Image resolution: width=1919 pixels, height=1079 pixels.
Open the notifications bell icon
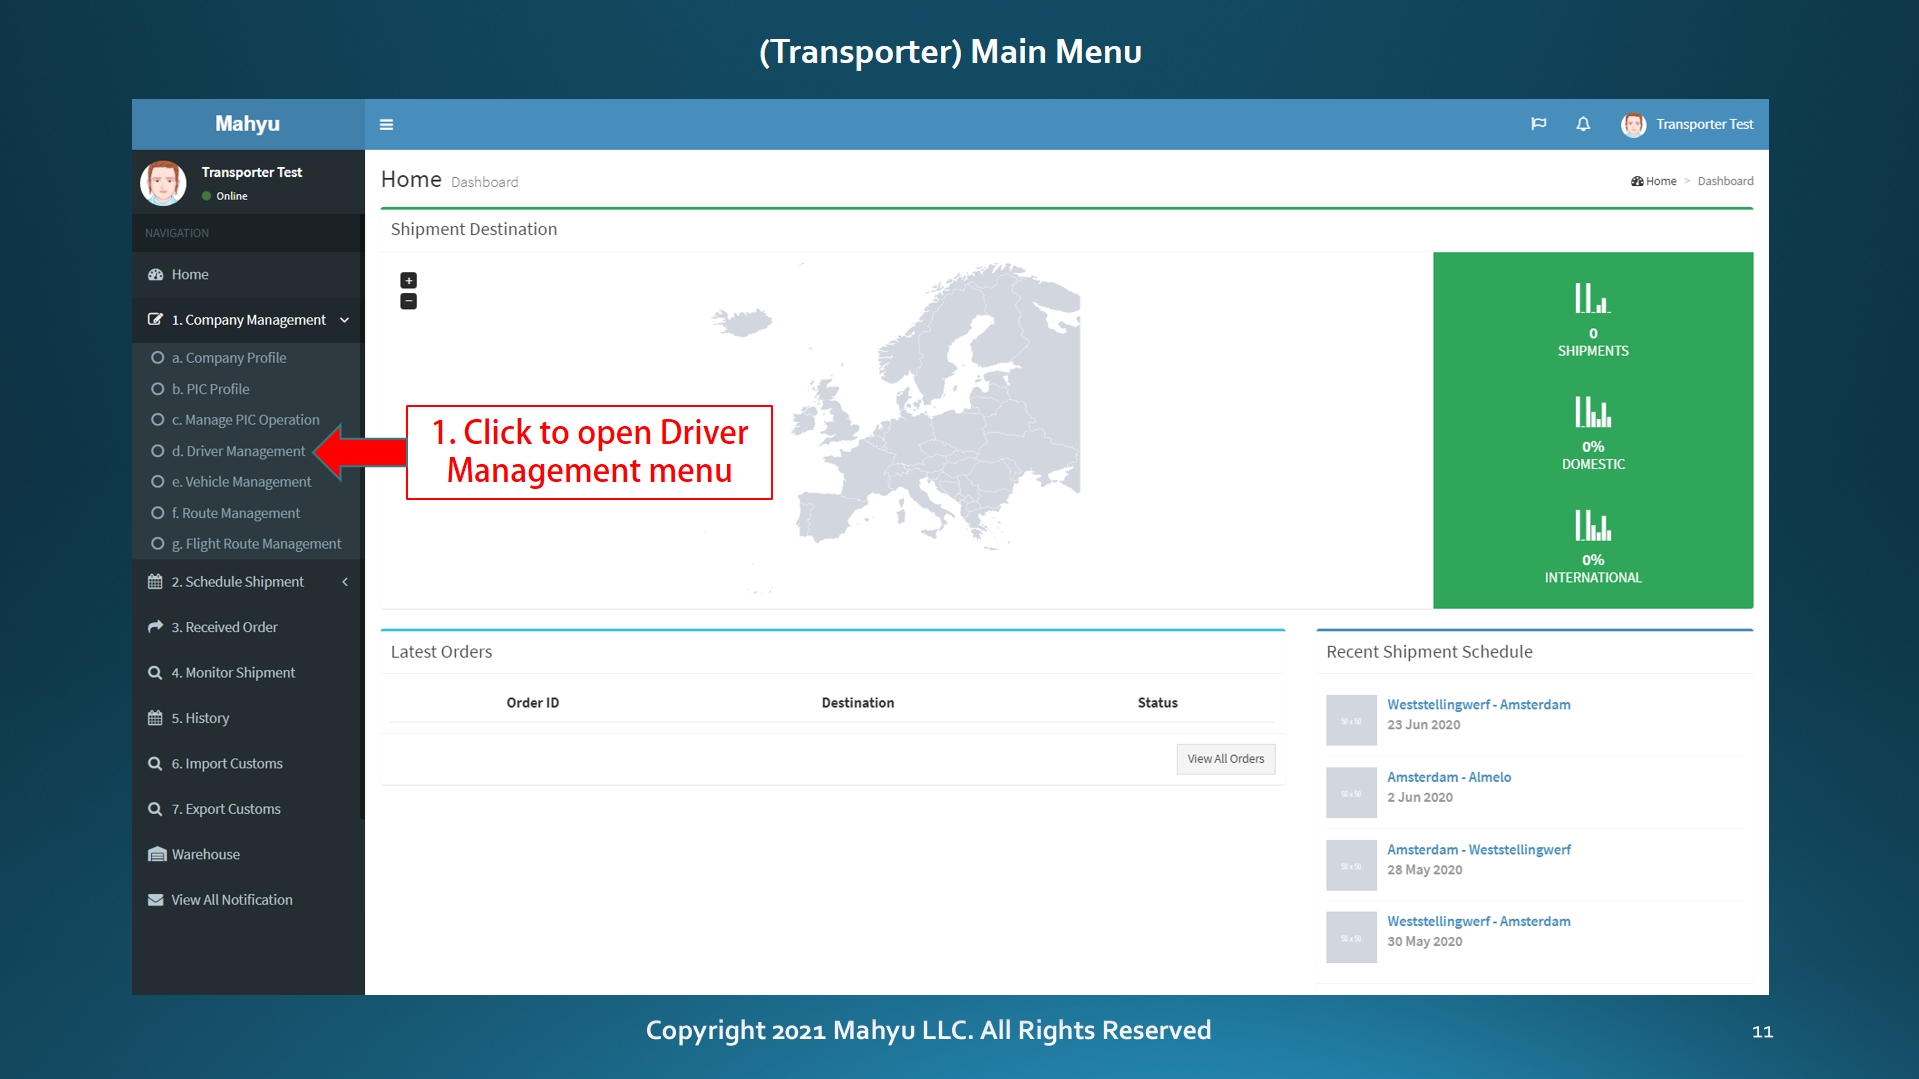tap(1583, 124)
